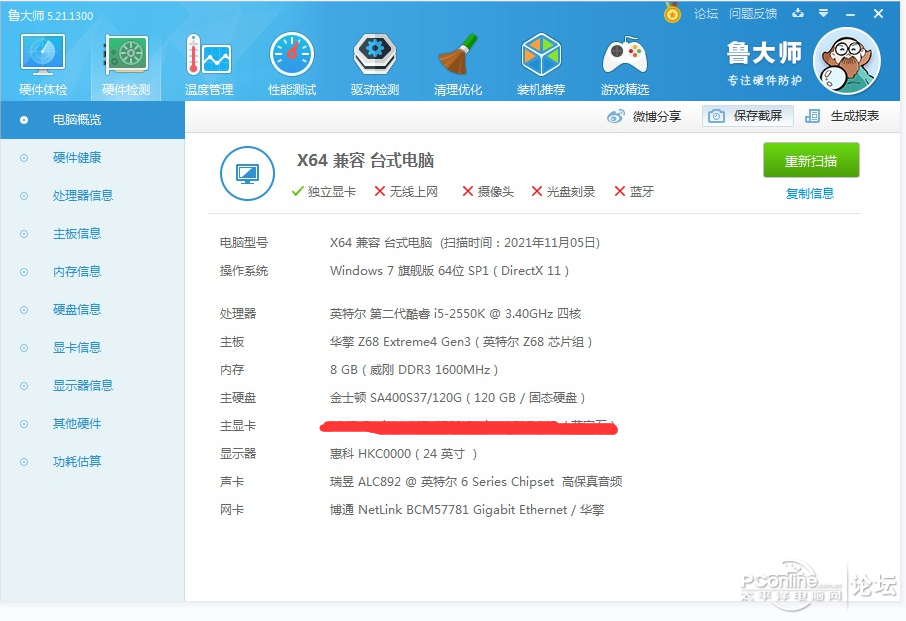Click operating system value Windows 7 text

[449, 271]
